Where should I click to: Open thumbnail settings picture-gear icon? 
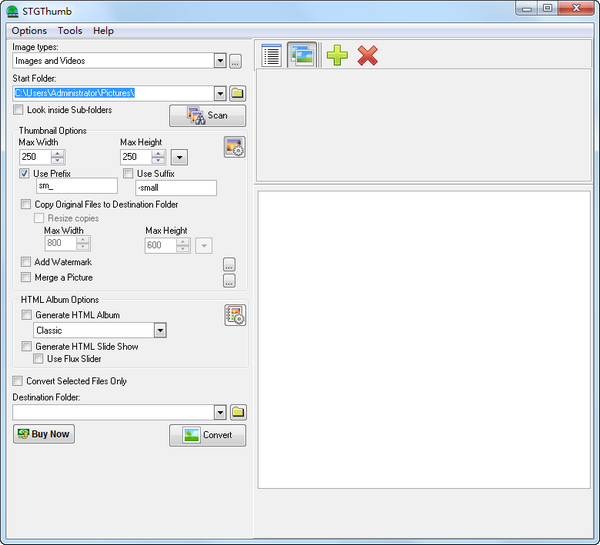click(234, 147)
